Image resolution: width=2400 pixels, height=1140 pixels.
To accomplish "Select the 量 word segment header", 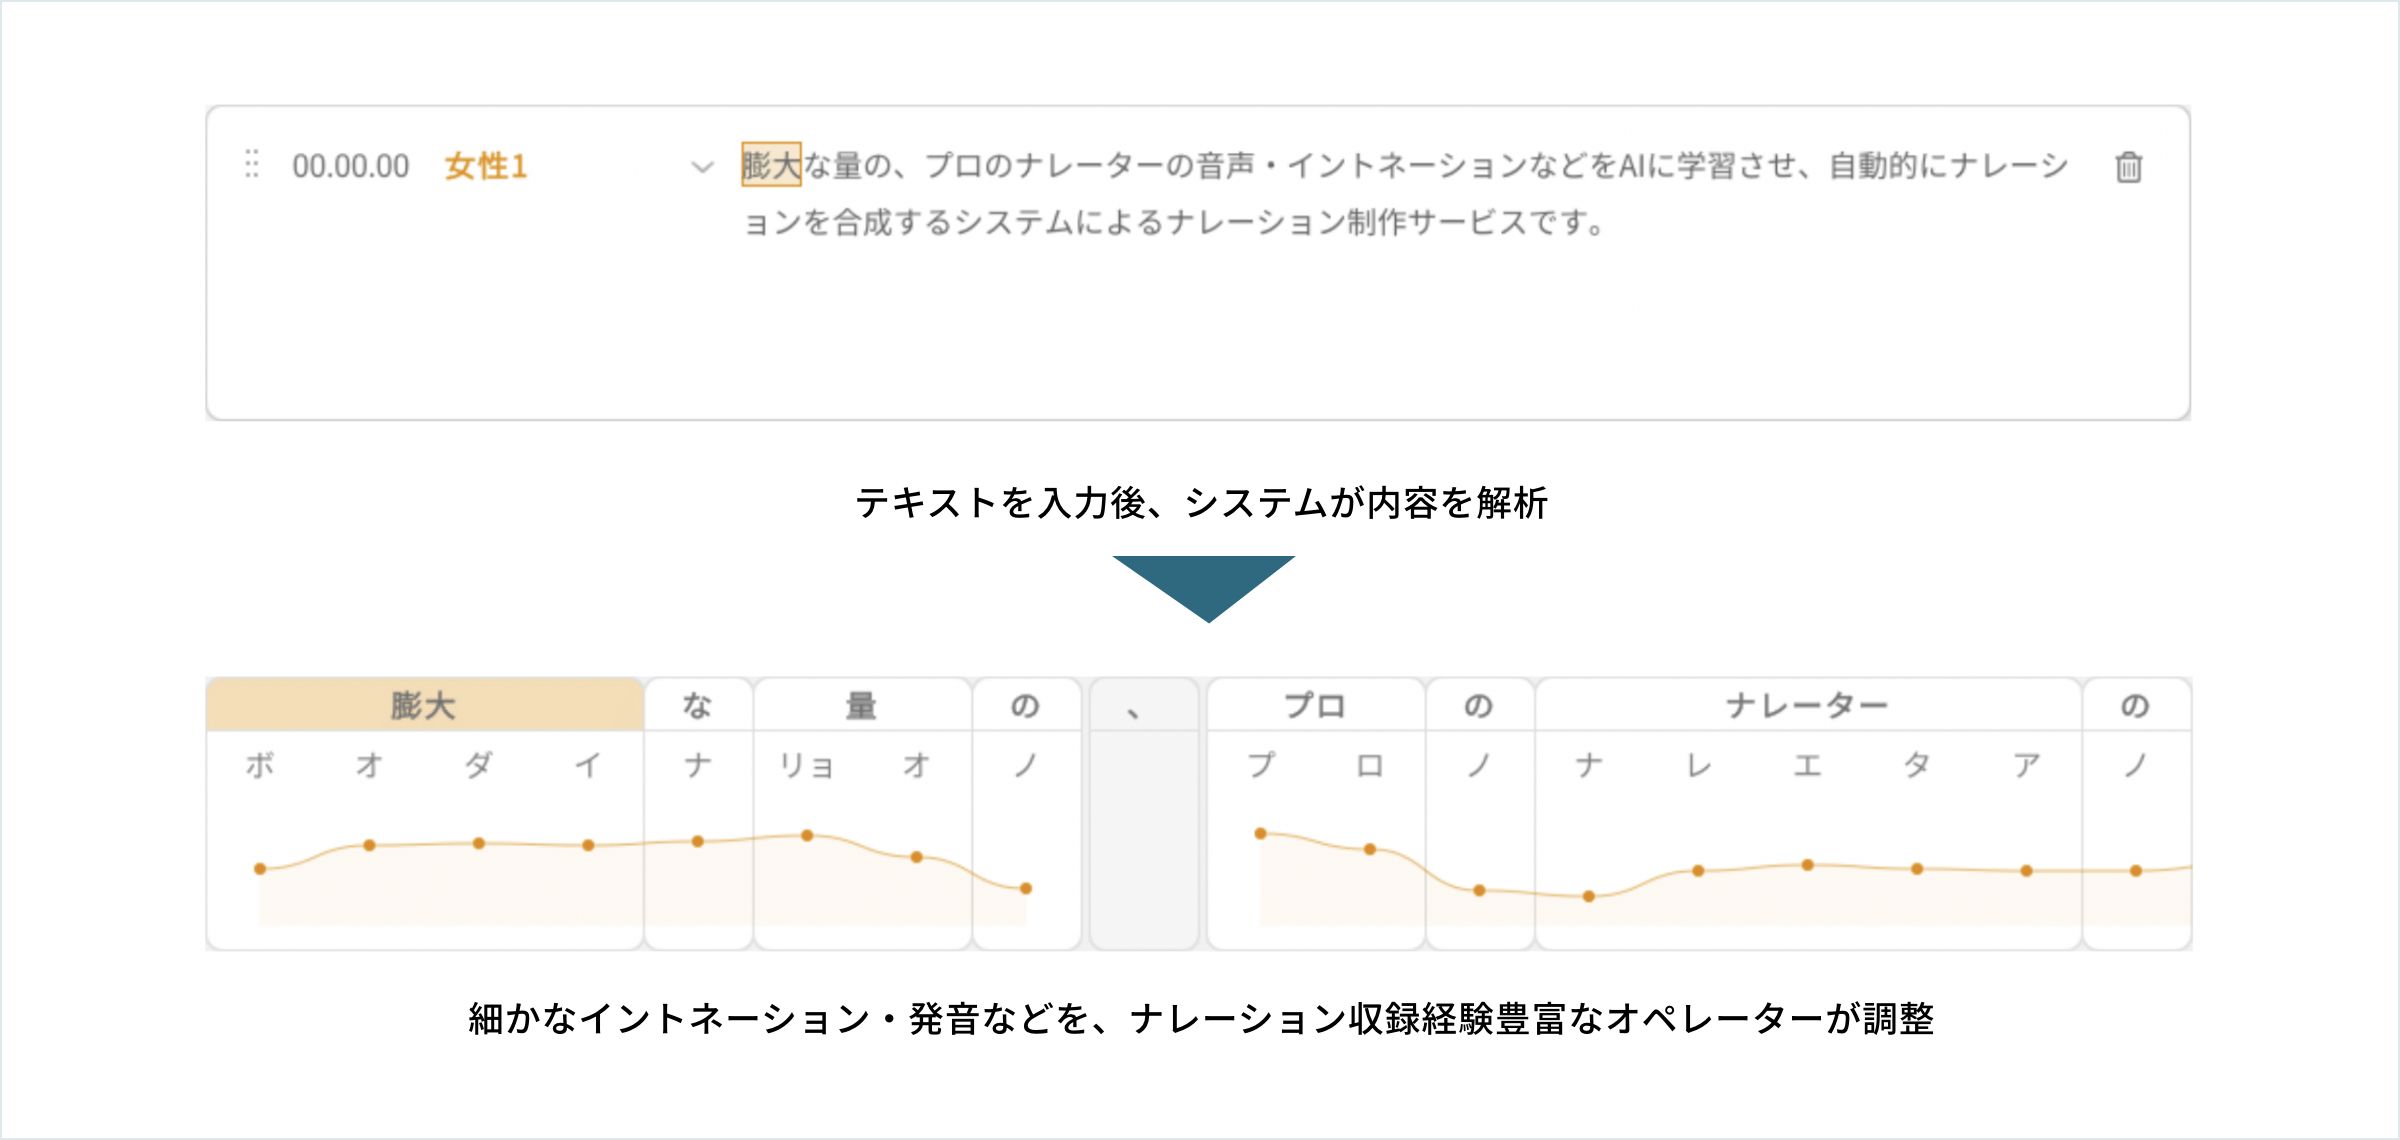I will click(861, 705).
